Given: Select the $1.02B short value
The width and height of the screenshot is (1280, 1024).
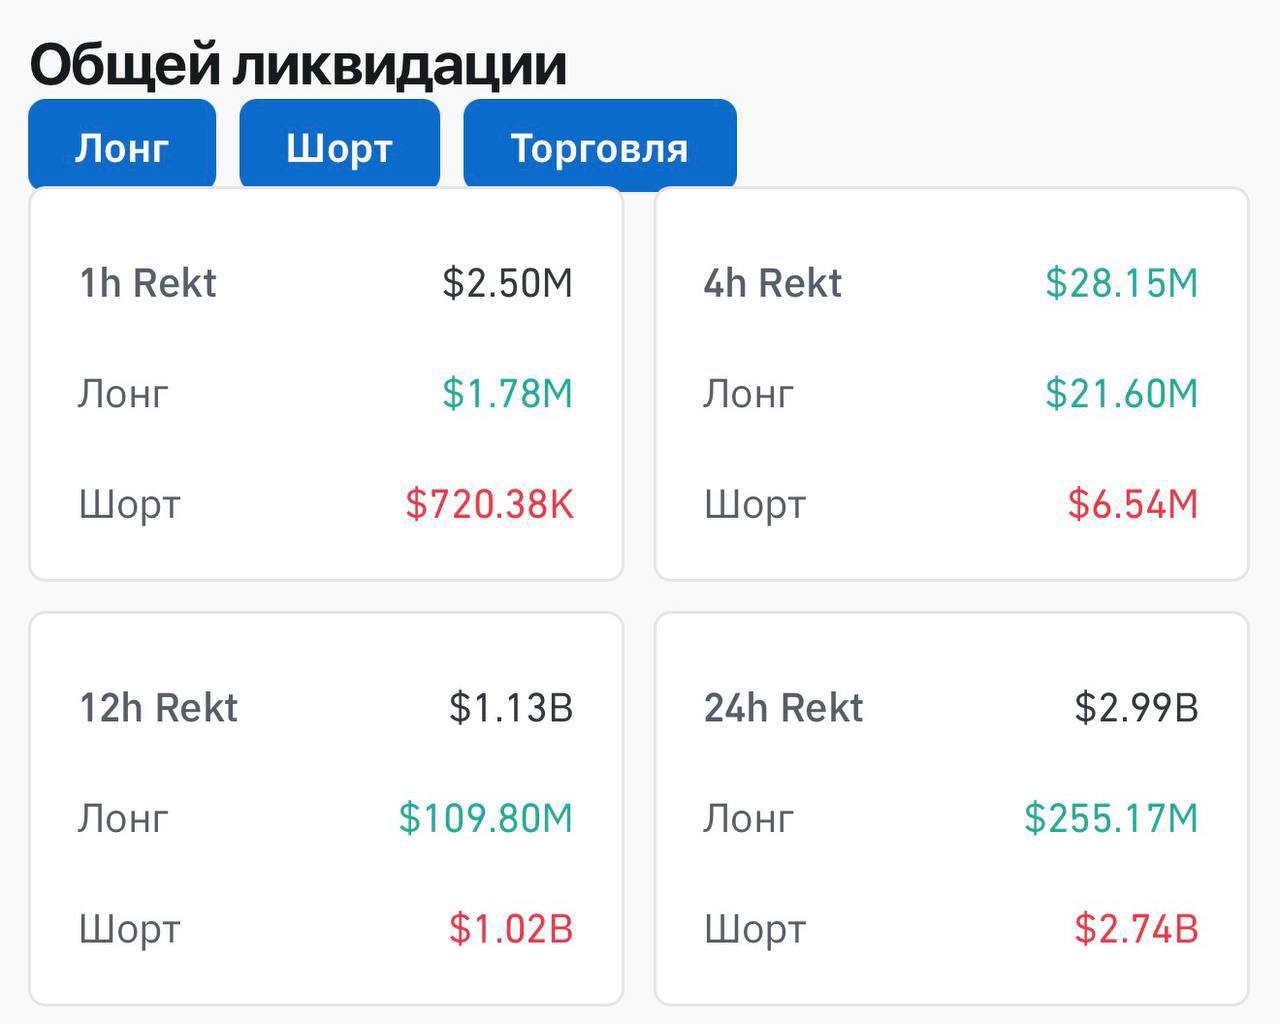Looking at the screenshot, I should 511,928.
